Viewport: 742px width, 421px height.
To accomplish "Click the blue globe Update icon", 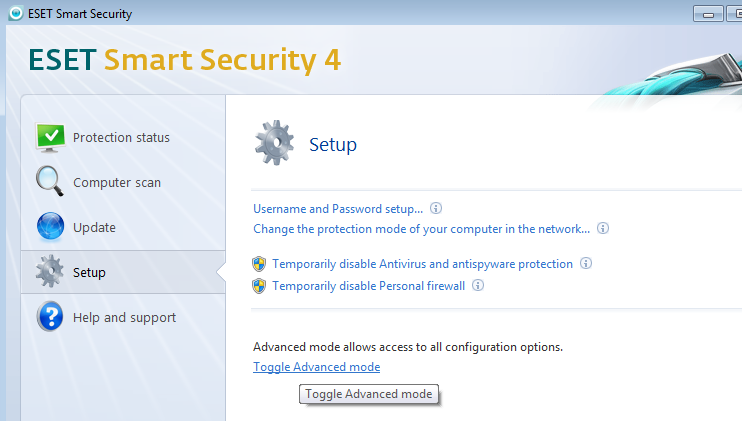I will click(50, 227).
